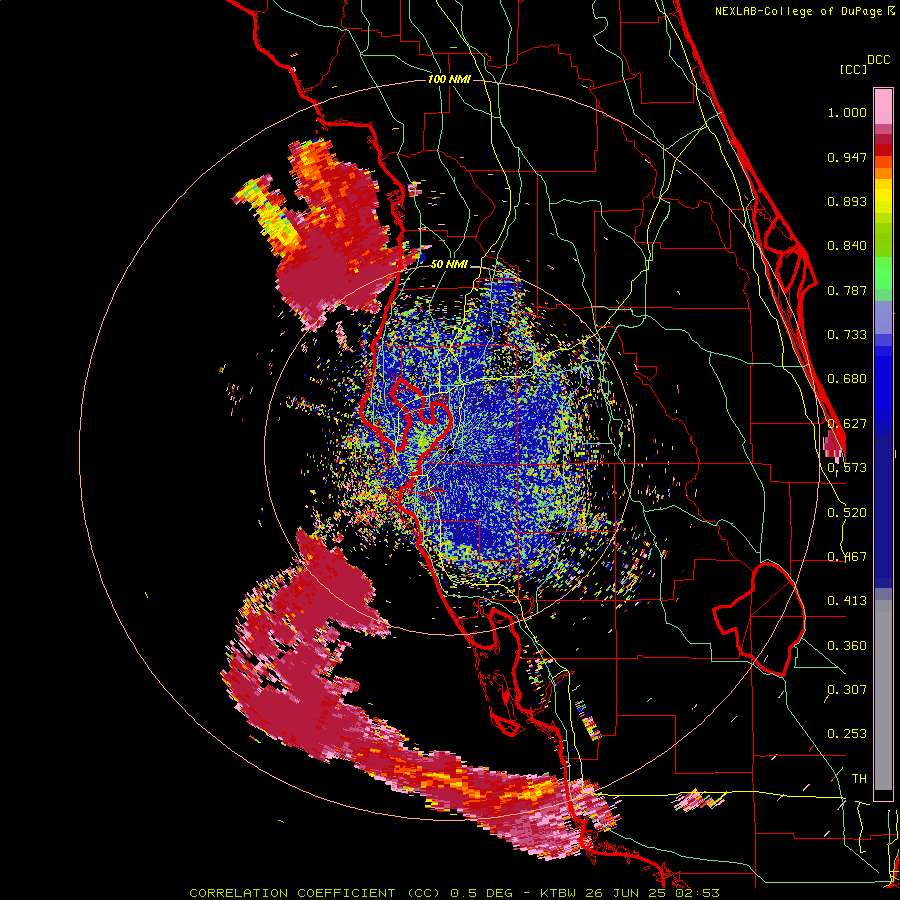Select the 0.840 scale value
The height and width of the screenshot is (900, 900).
847,246
